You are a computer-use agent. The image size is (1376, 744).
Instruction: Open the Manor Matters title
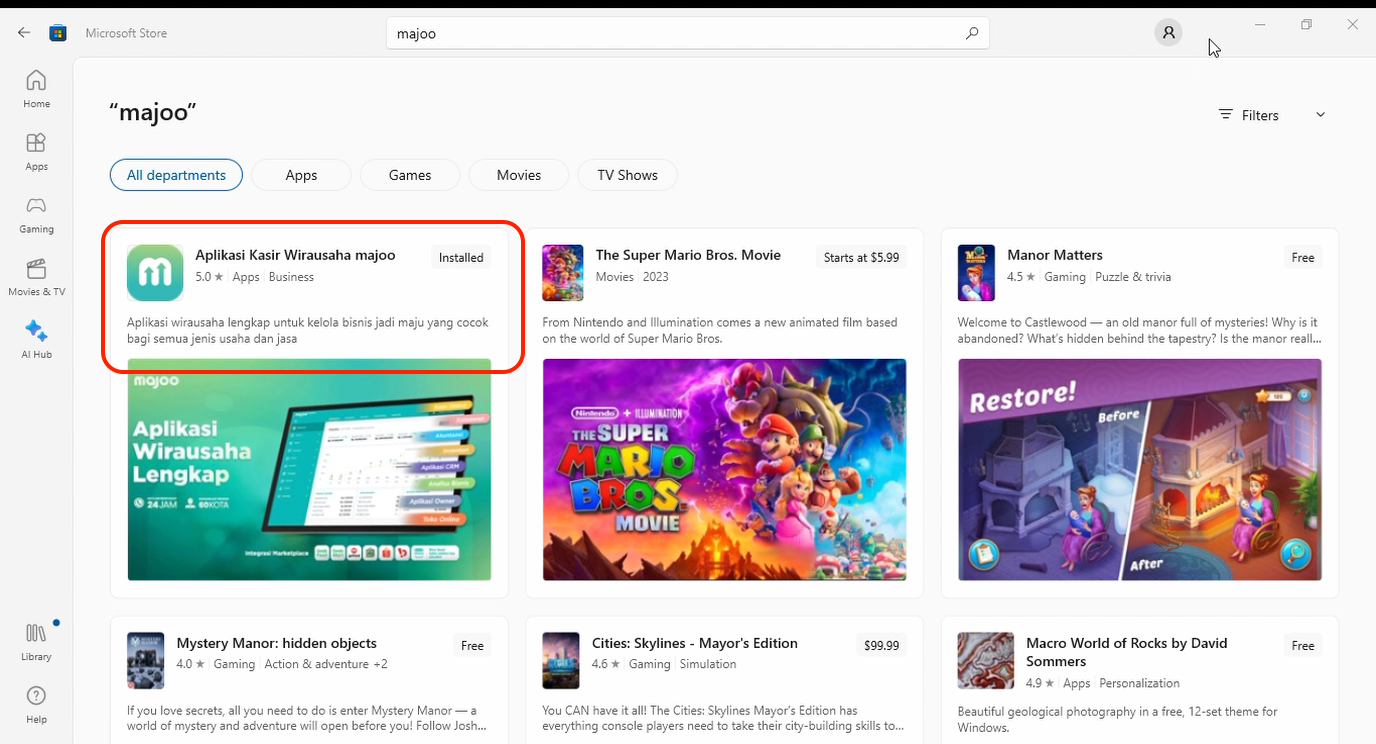pyautogui.click(x=1055, y=255)
